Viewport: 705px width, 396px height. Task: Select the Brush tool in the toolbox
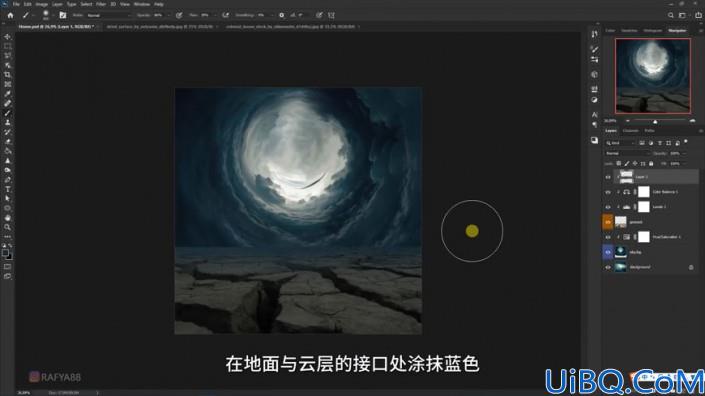8,113
